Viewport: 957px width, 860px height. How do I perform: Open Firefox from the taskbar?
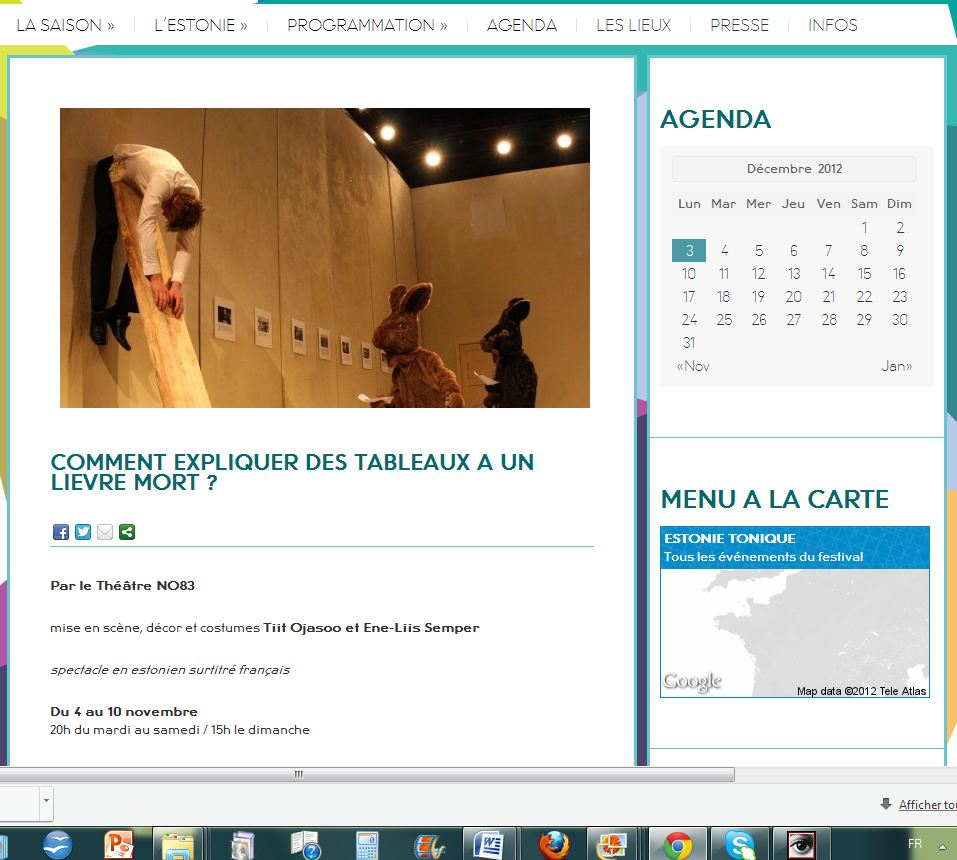(x=554, y=845)
